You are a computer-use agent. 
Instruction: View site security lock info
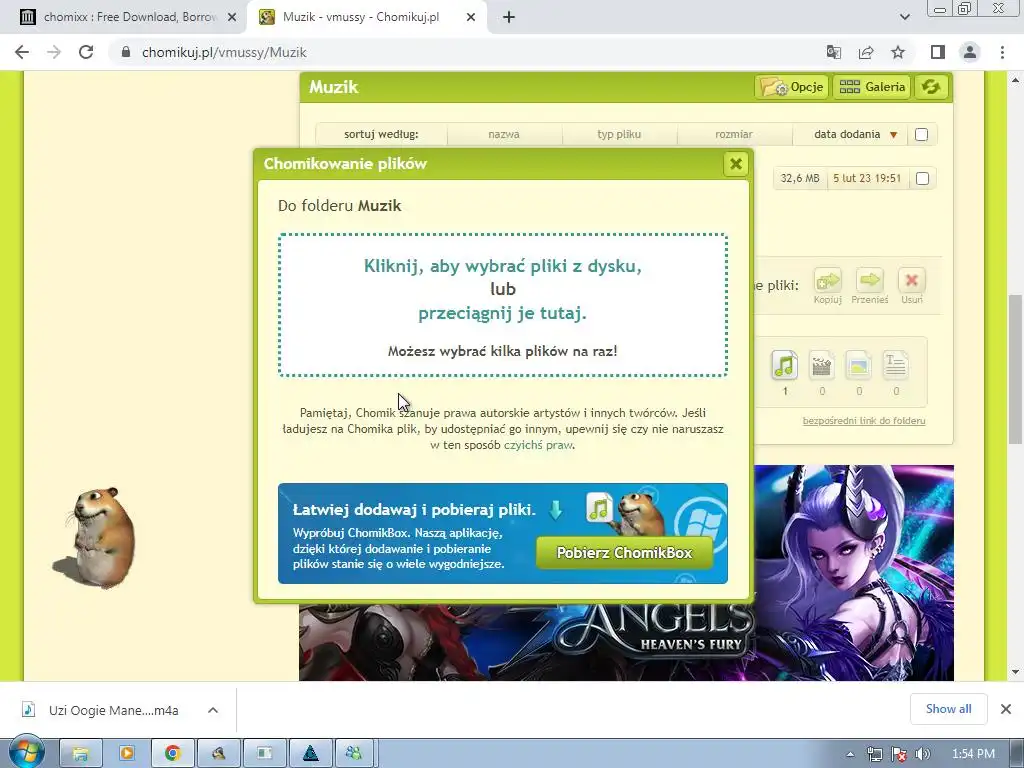coord(126,52)
